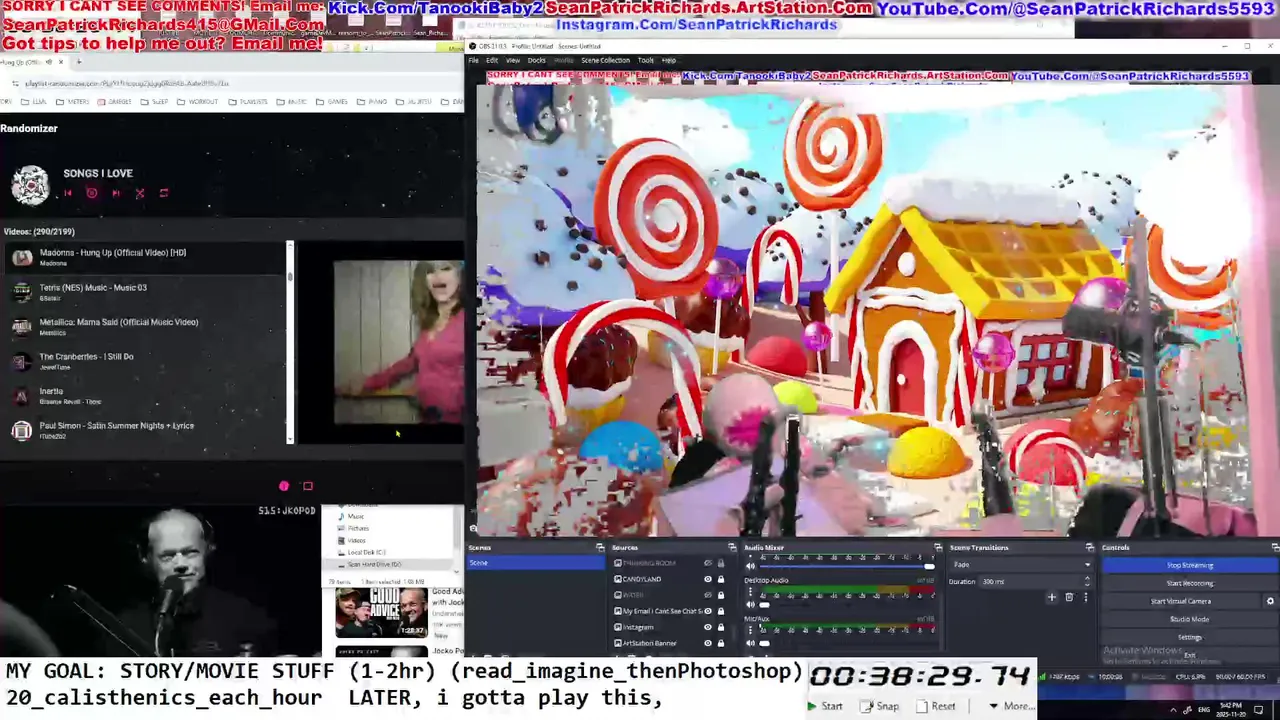Image resolution: width=1280 pixels, height=720 pixels.
Task: Select the THINKING ROOM source
Action: pos(649,563)
